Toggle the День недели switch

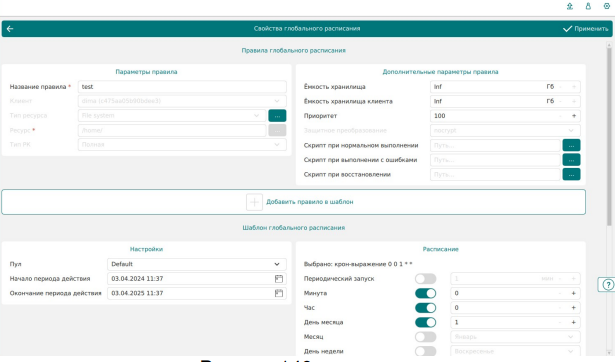pyautogui.click(x=426, y=351)
